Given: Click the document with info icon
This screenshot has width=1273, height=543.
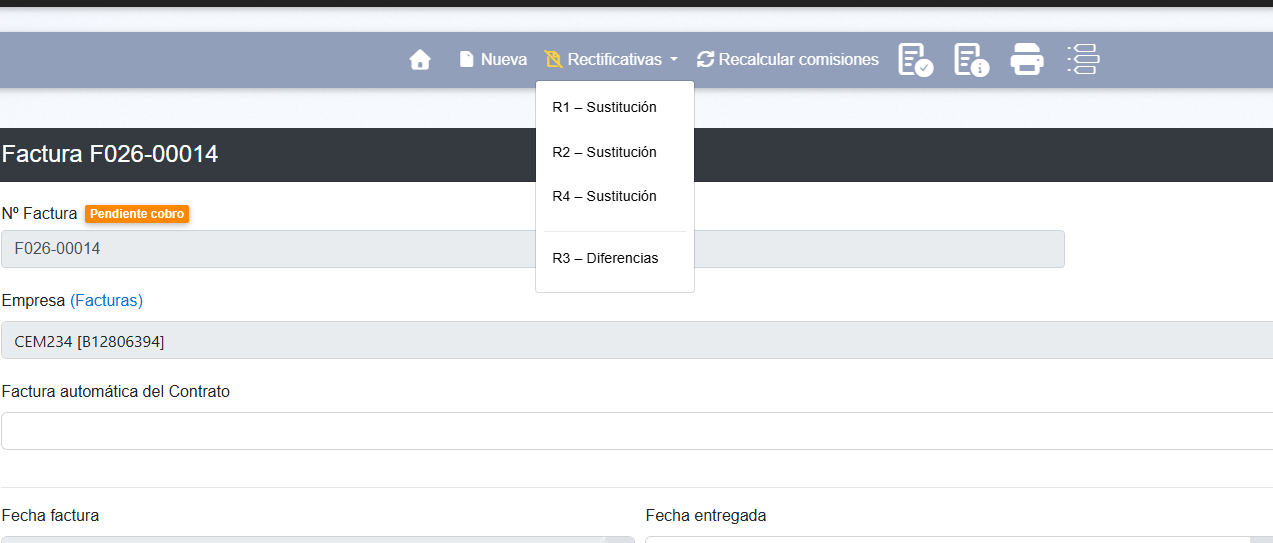Looking at the screenshot, I should (x=972, y=60).
